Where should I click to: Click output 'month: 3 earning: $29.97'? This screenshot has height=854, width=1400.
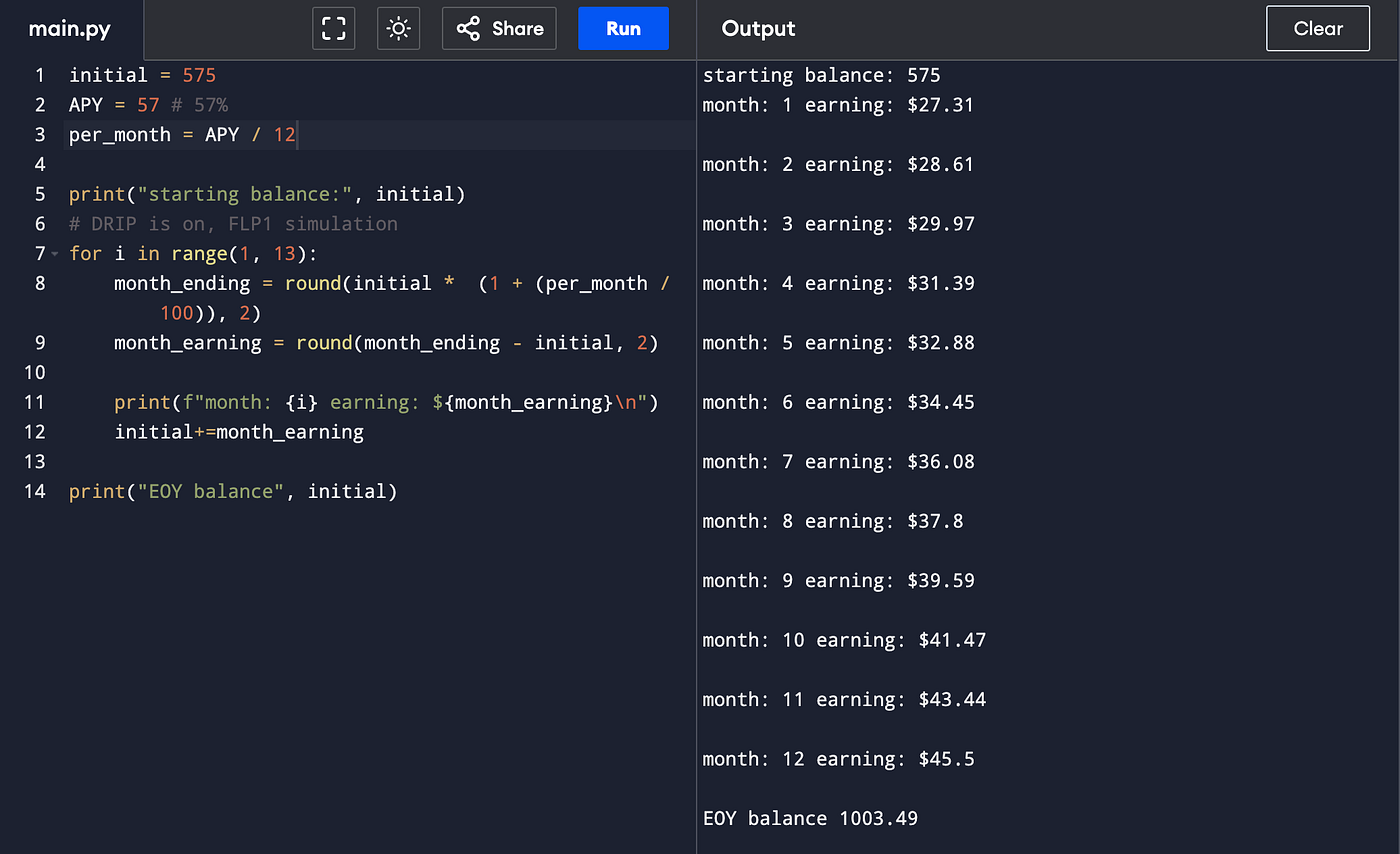tap(838, 224)
